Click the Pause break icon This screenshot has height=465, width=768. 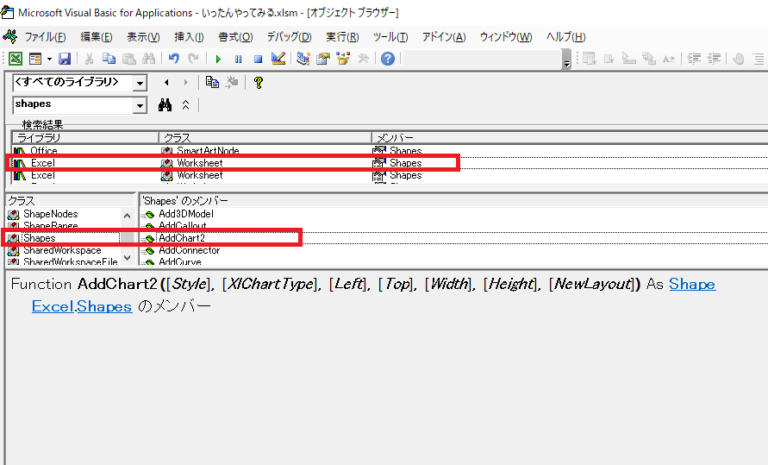(x=238, y=60)
